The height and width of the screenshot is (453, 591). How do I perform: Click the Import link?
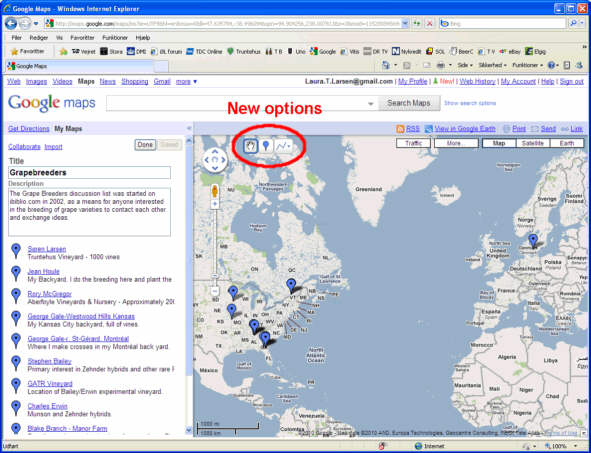click(x=54, y=147)
